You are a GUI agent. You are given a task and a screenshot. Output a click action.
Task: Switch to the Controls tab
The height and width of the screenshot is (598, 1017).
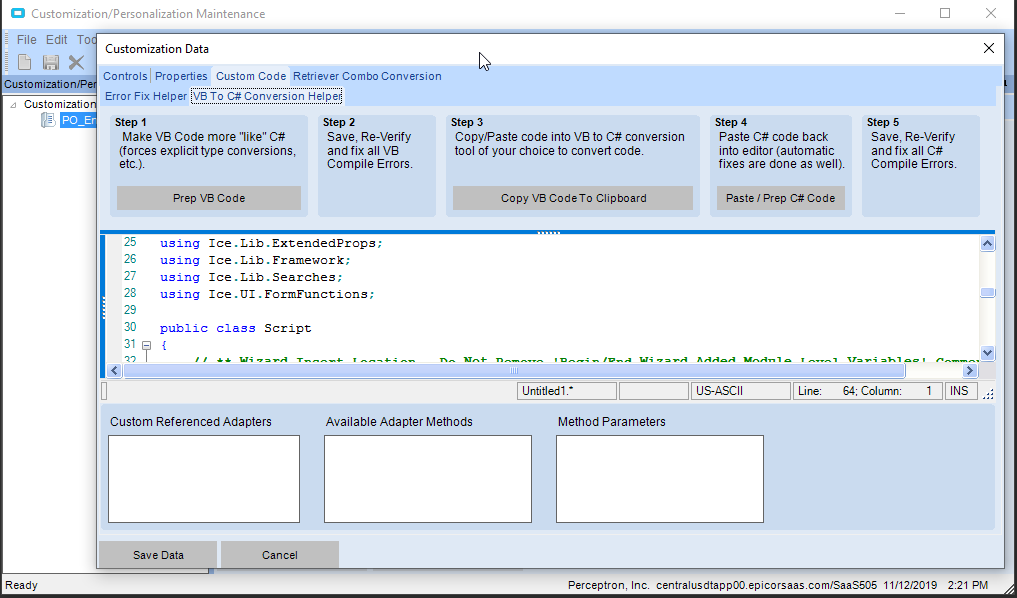point(125,76)
